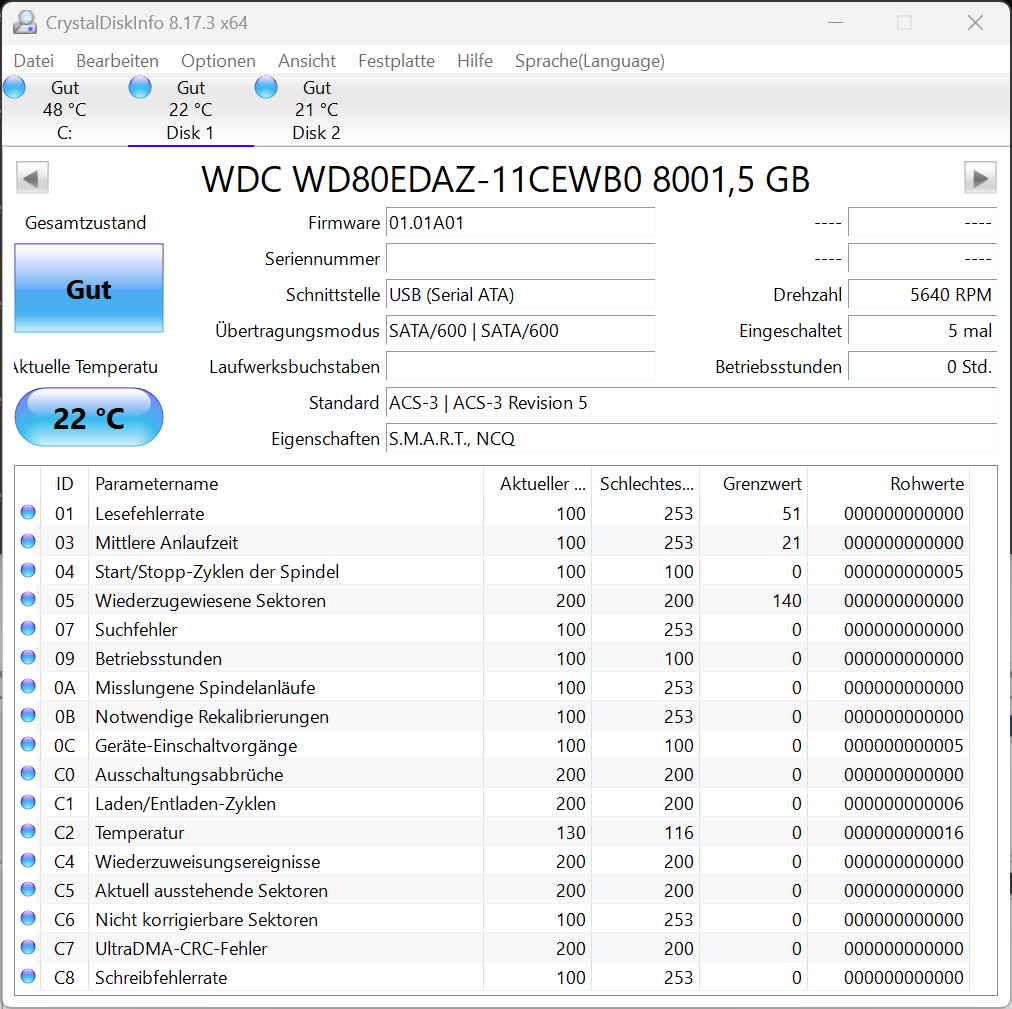Click the Betriebsstunden value 0 Std.

coord(922,367)
